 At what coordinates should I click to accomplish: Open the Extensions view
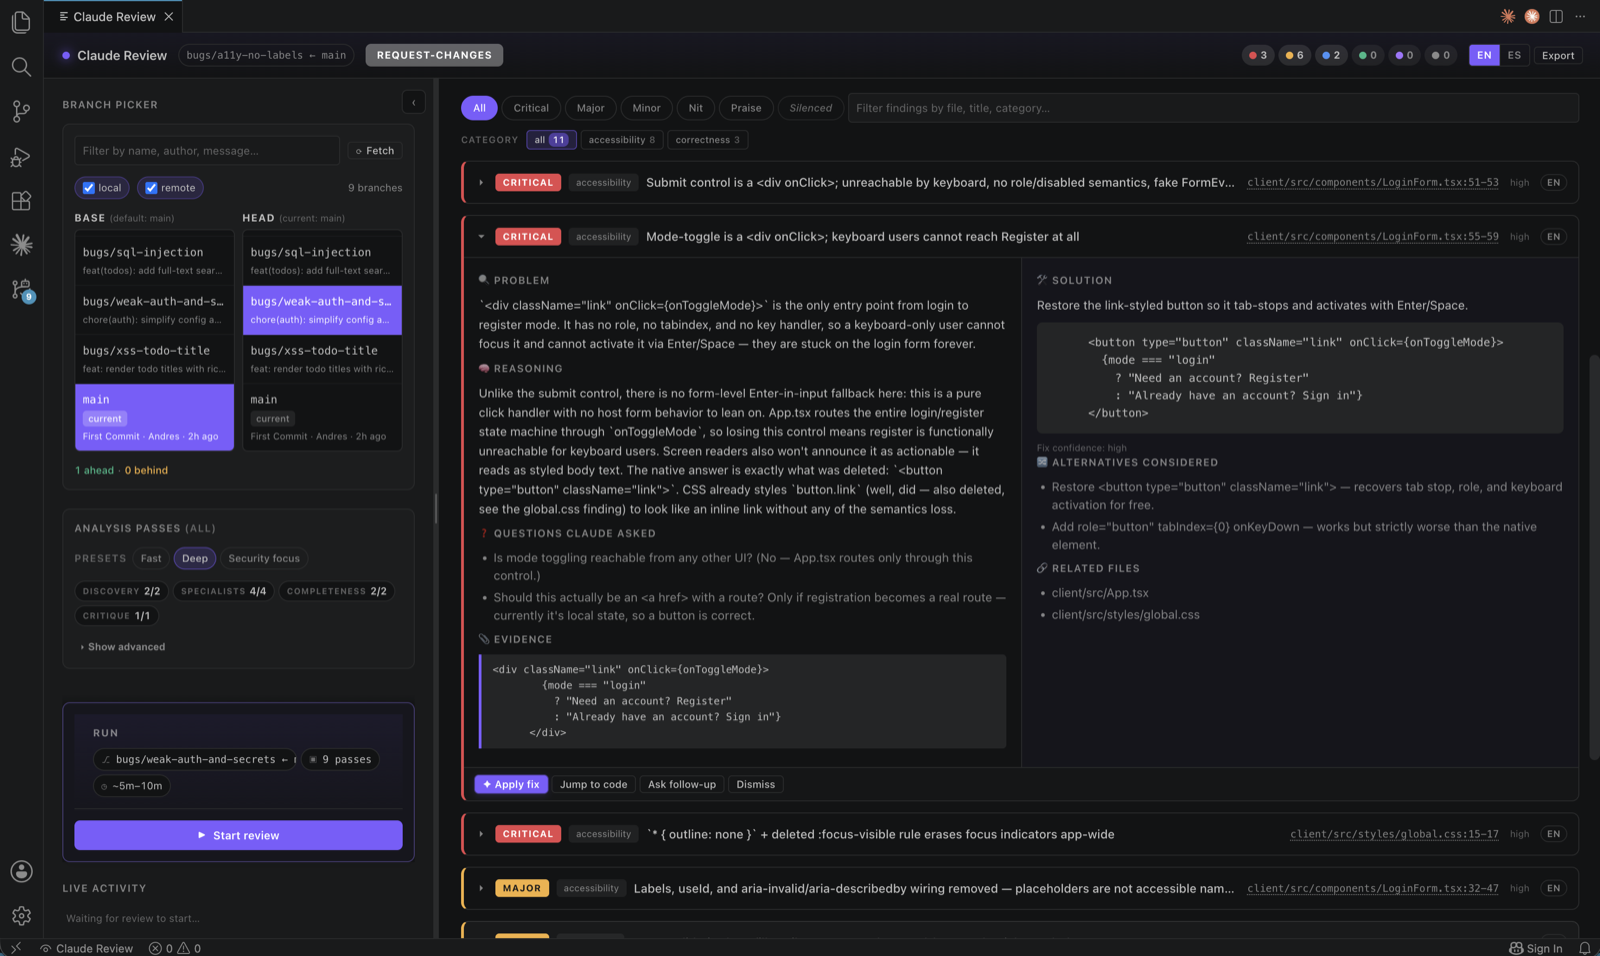coord(21,201)
